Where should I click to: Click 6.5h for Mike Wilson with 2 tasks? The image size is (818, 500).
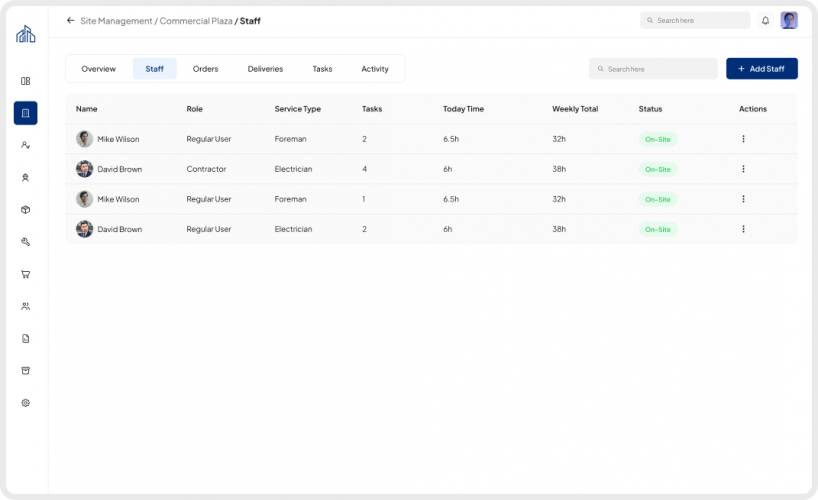(451, 139)
